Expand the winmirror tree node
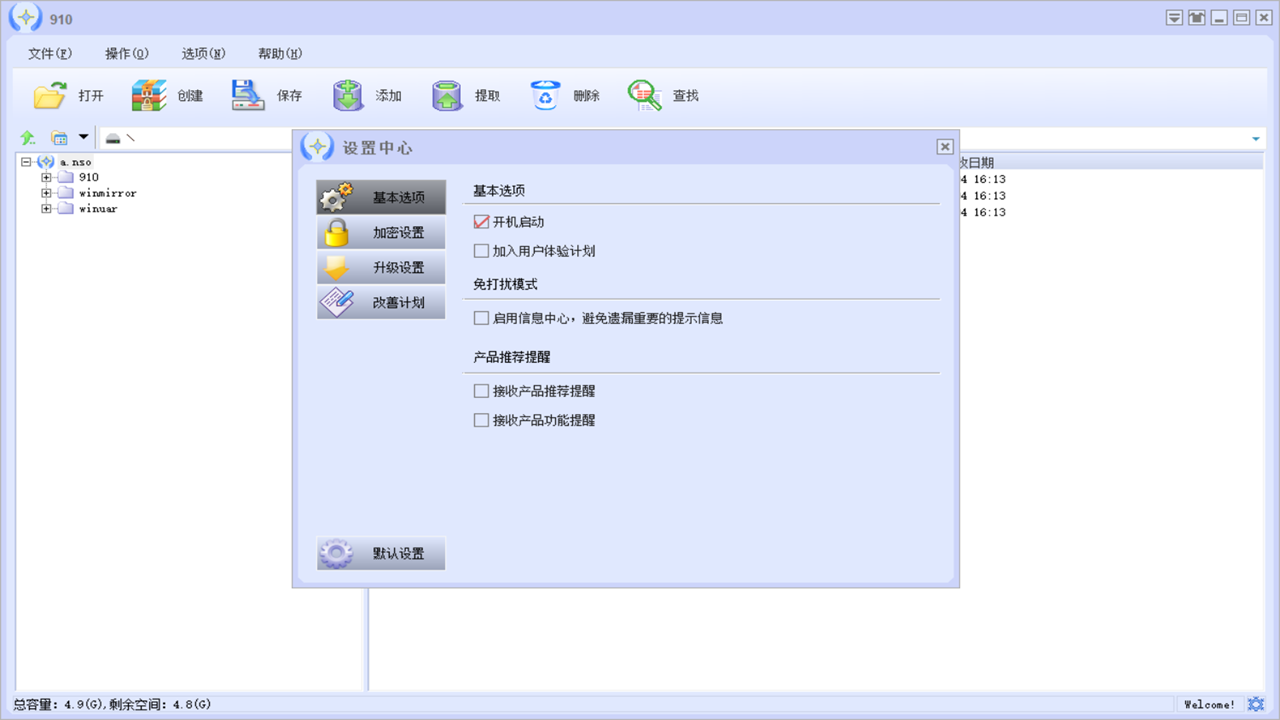 tap(46, 193)
